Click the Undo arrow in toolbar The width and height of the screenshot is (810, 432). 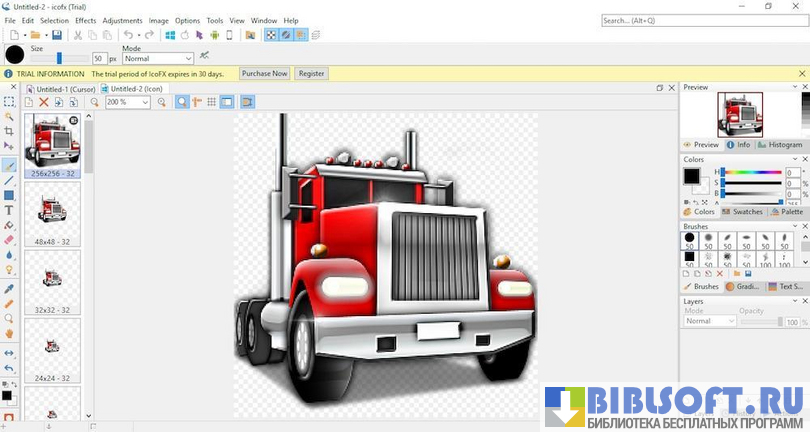(x=127, y=35)
